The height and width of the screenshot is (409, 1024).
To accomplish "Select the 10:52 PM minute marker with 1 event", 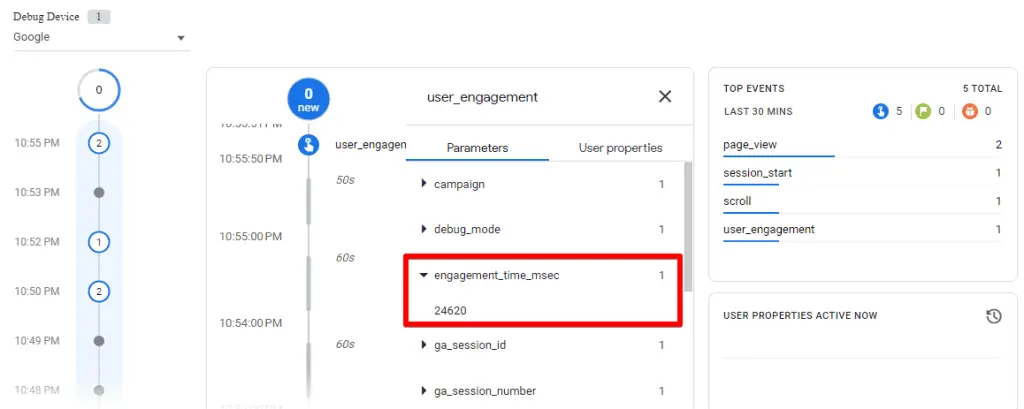I will pos(99,242).
